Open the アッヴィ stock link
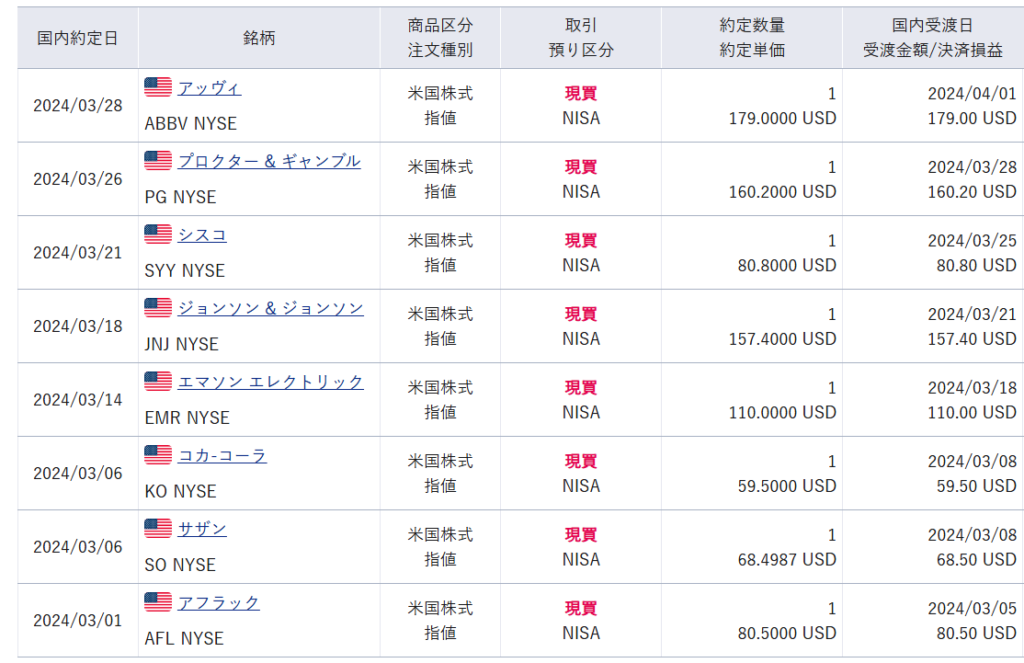The image size is (1024, 663). coord(209,88)
